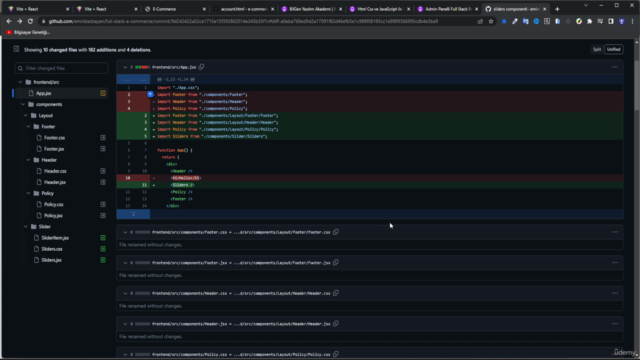Go back to previous browser page

[x=9, y=21]
